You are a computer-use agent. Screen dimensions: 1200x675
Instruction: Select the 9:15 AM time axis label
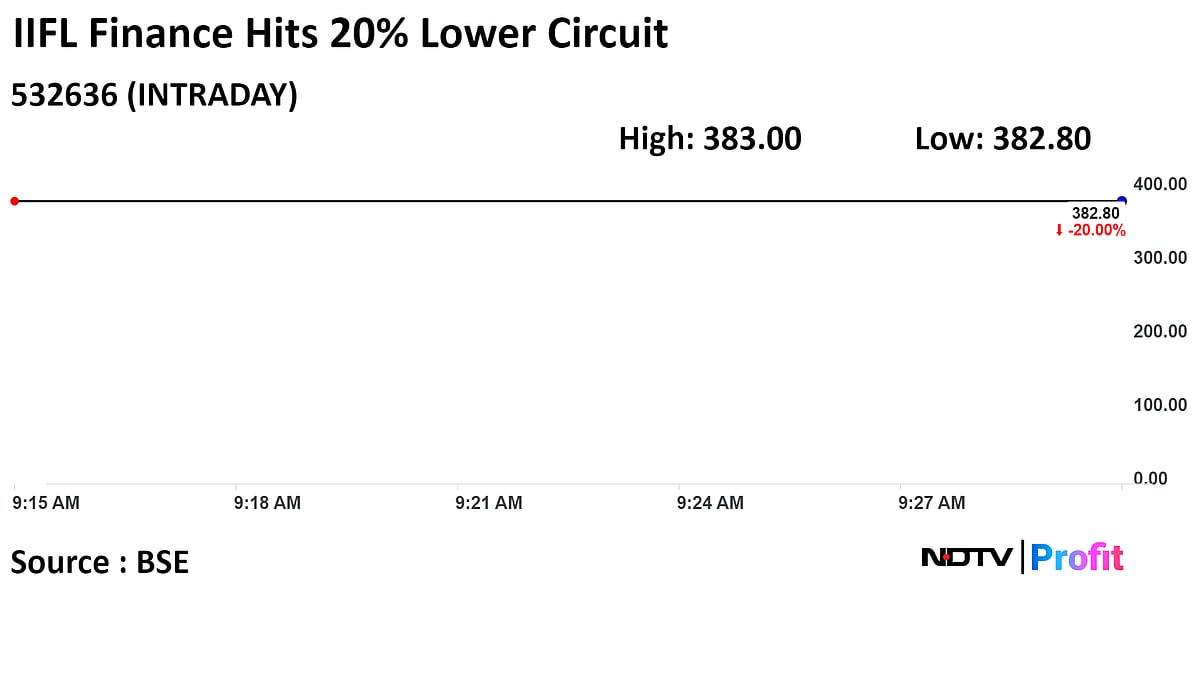pos(47,503)
